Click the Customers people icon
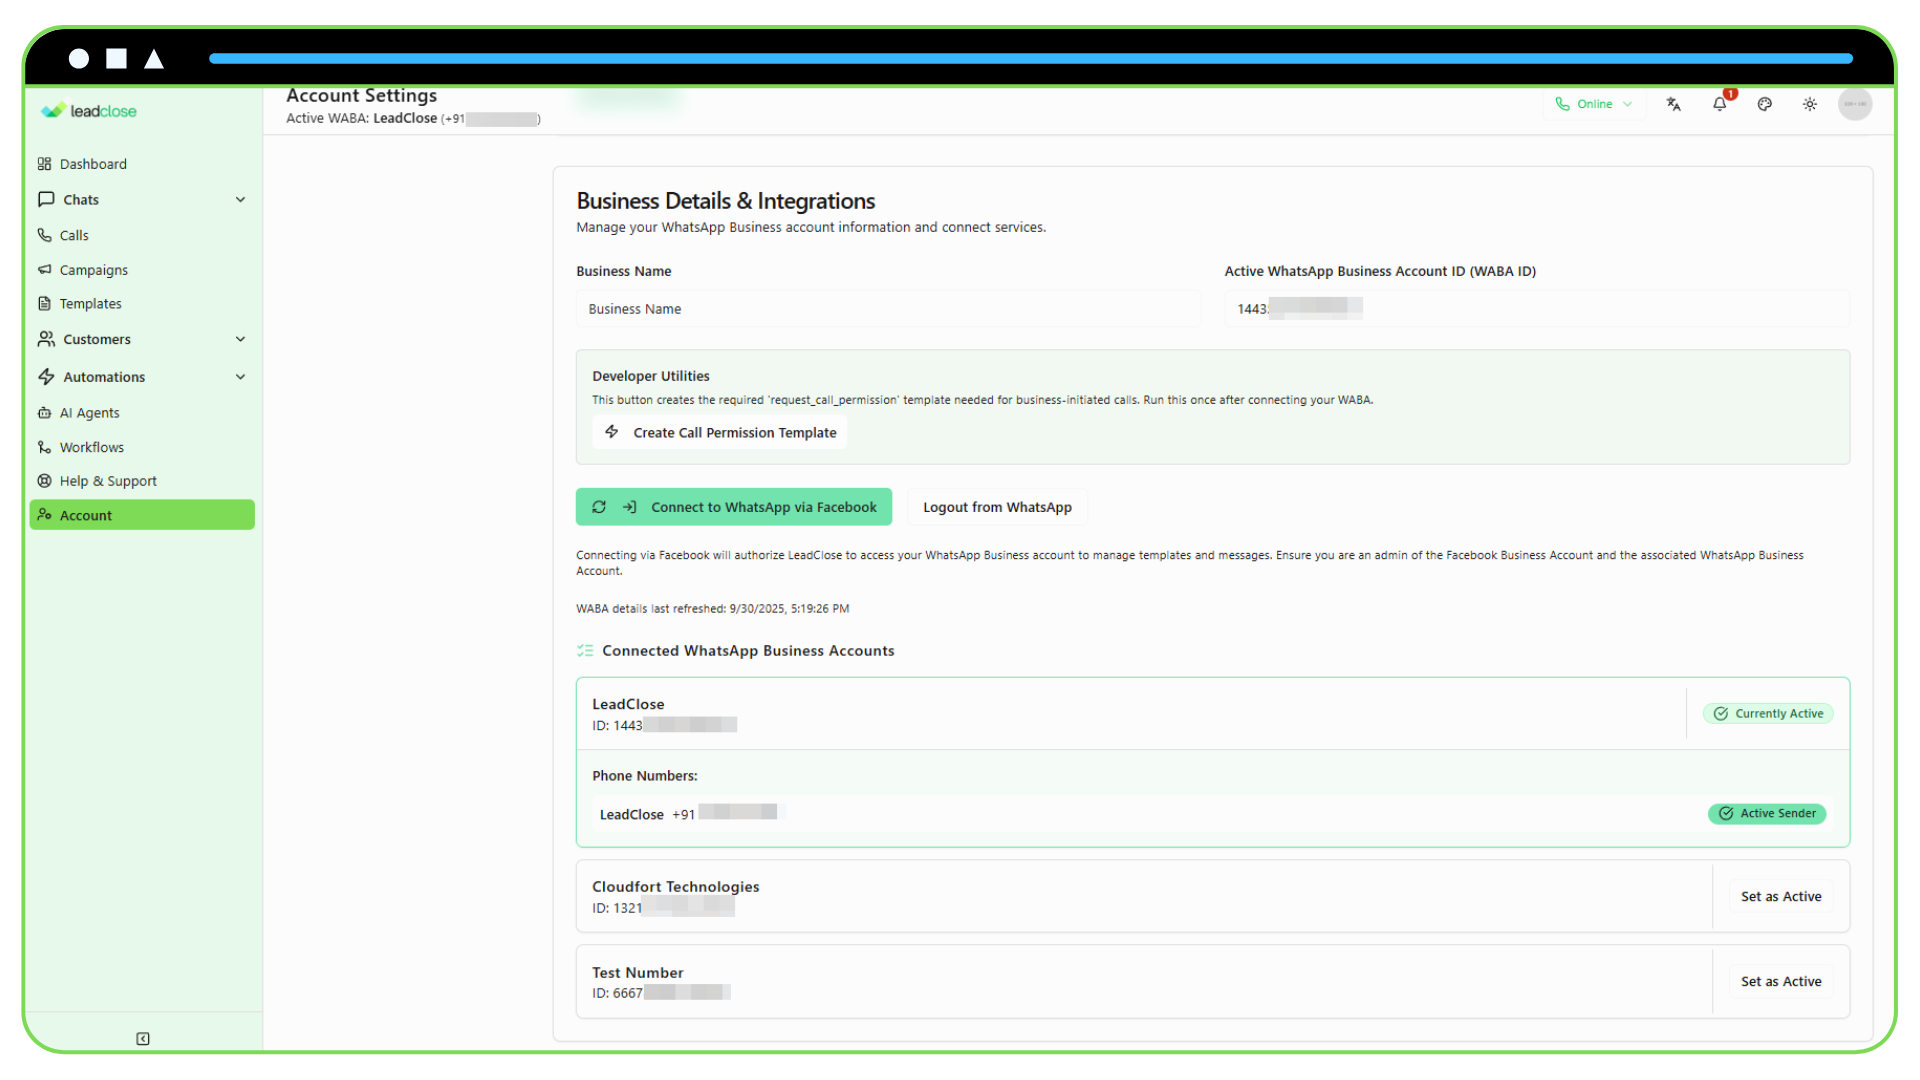 46,339
